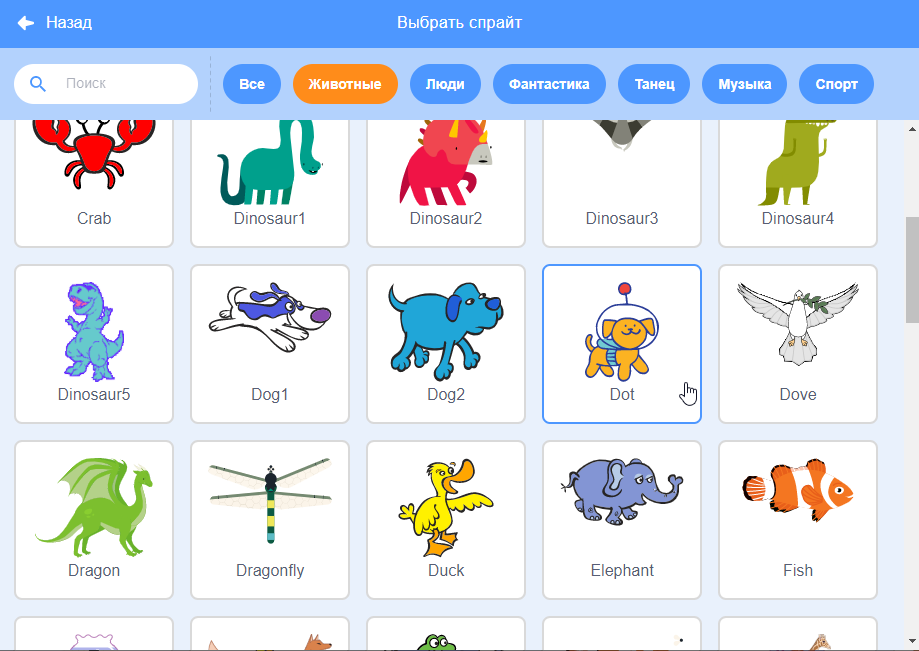Pick the Dog2 blue dog sprite
The image size is (919, 651).
point(445,344)
